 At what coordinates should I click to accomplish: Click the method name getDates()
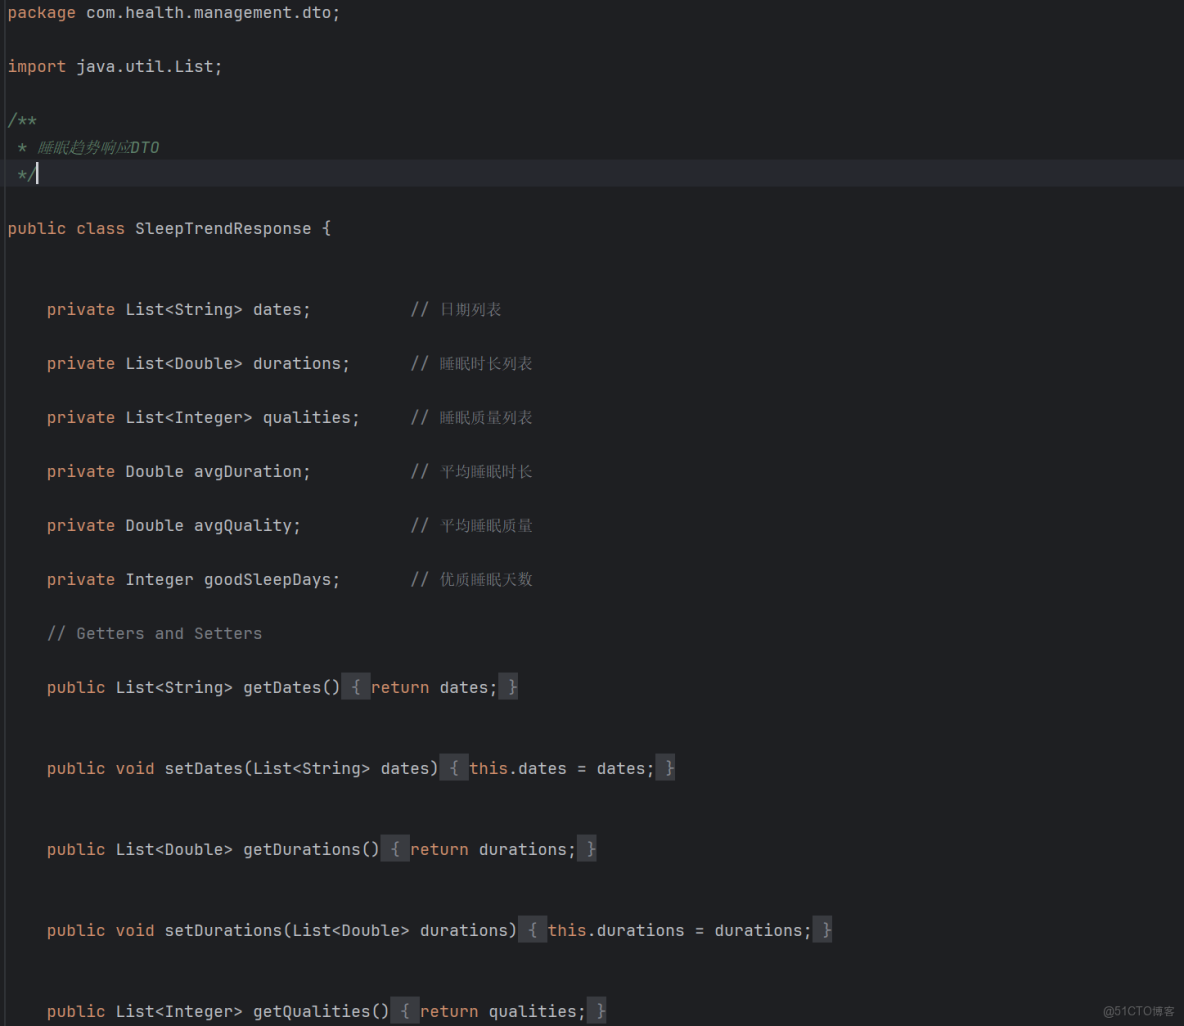tap(291, 687)
